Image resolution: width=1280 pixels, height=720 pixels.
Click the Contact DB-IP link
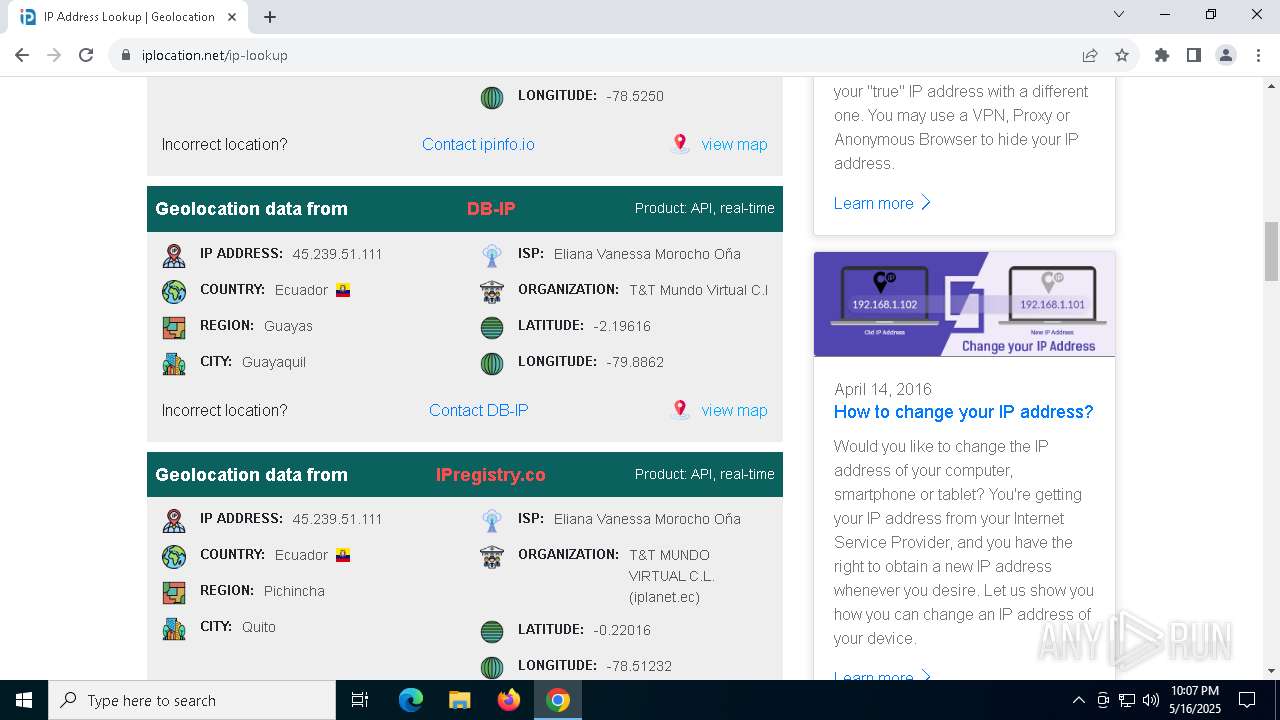coord(478,410)
